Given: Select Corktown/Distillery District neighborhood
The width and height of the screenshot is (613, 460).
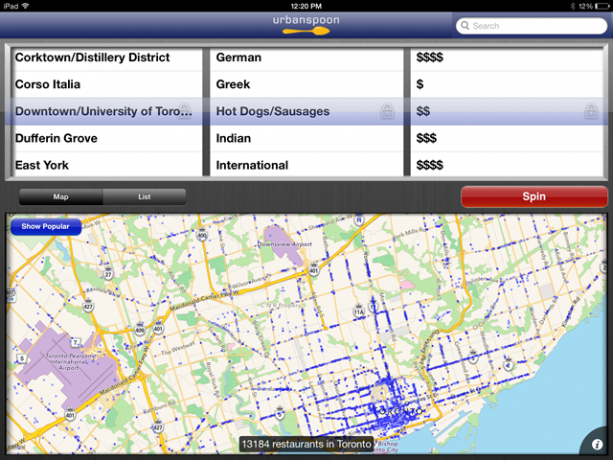Looking at the screenshot, I should (x=106, y=58).
